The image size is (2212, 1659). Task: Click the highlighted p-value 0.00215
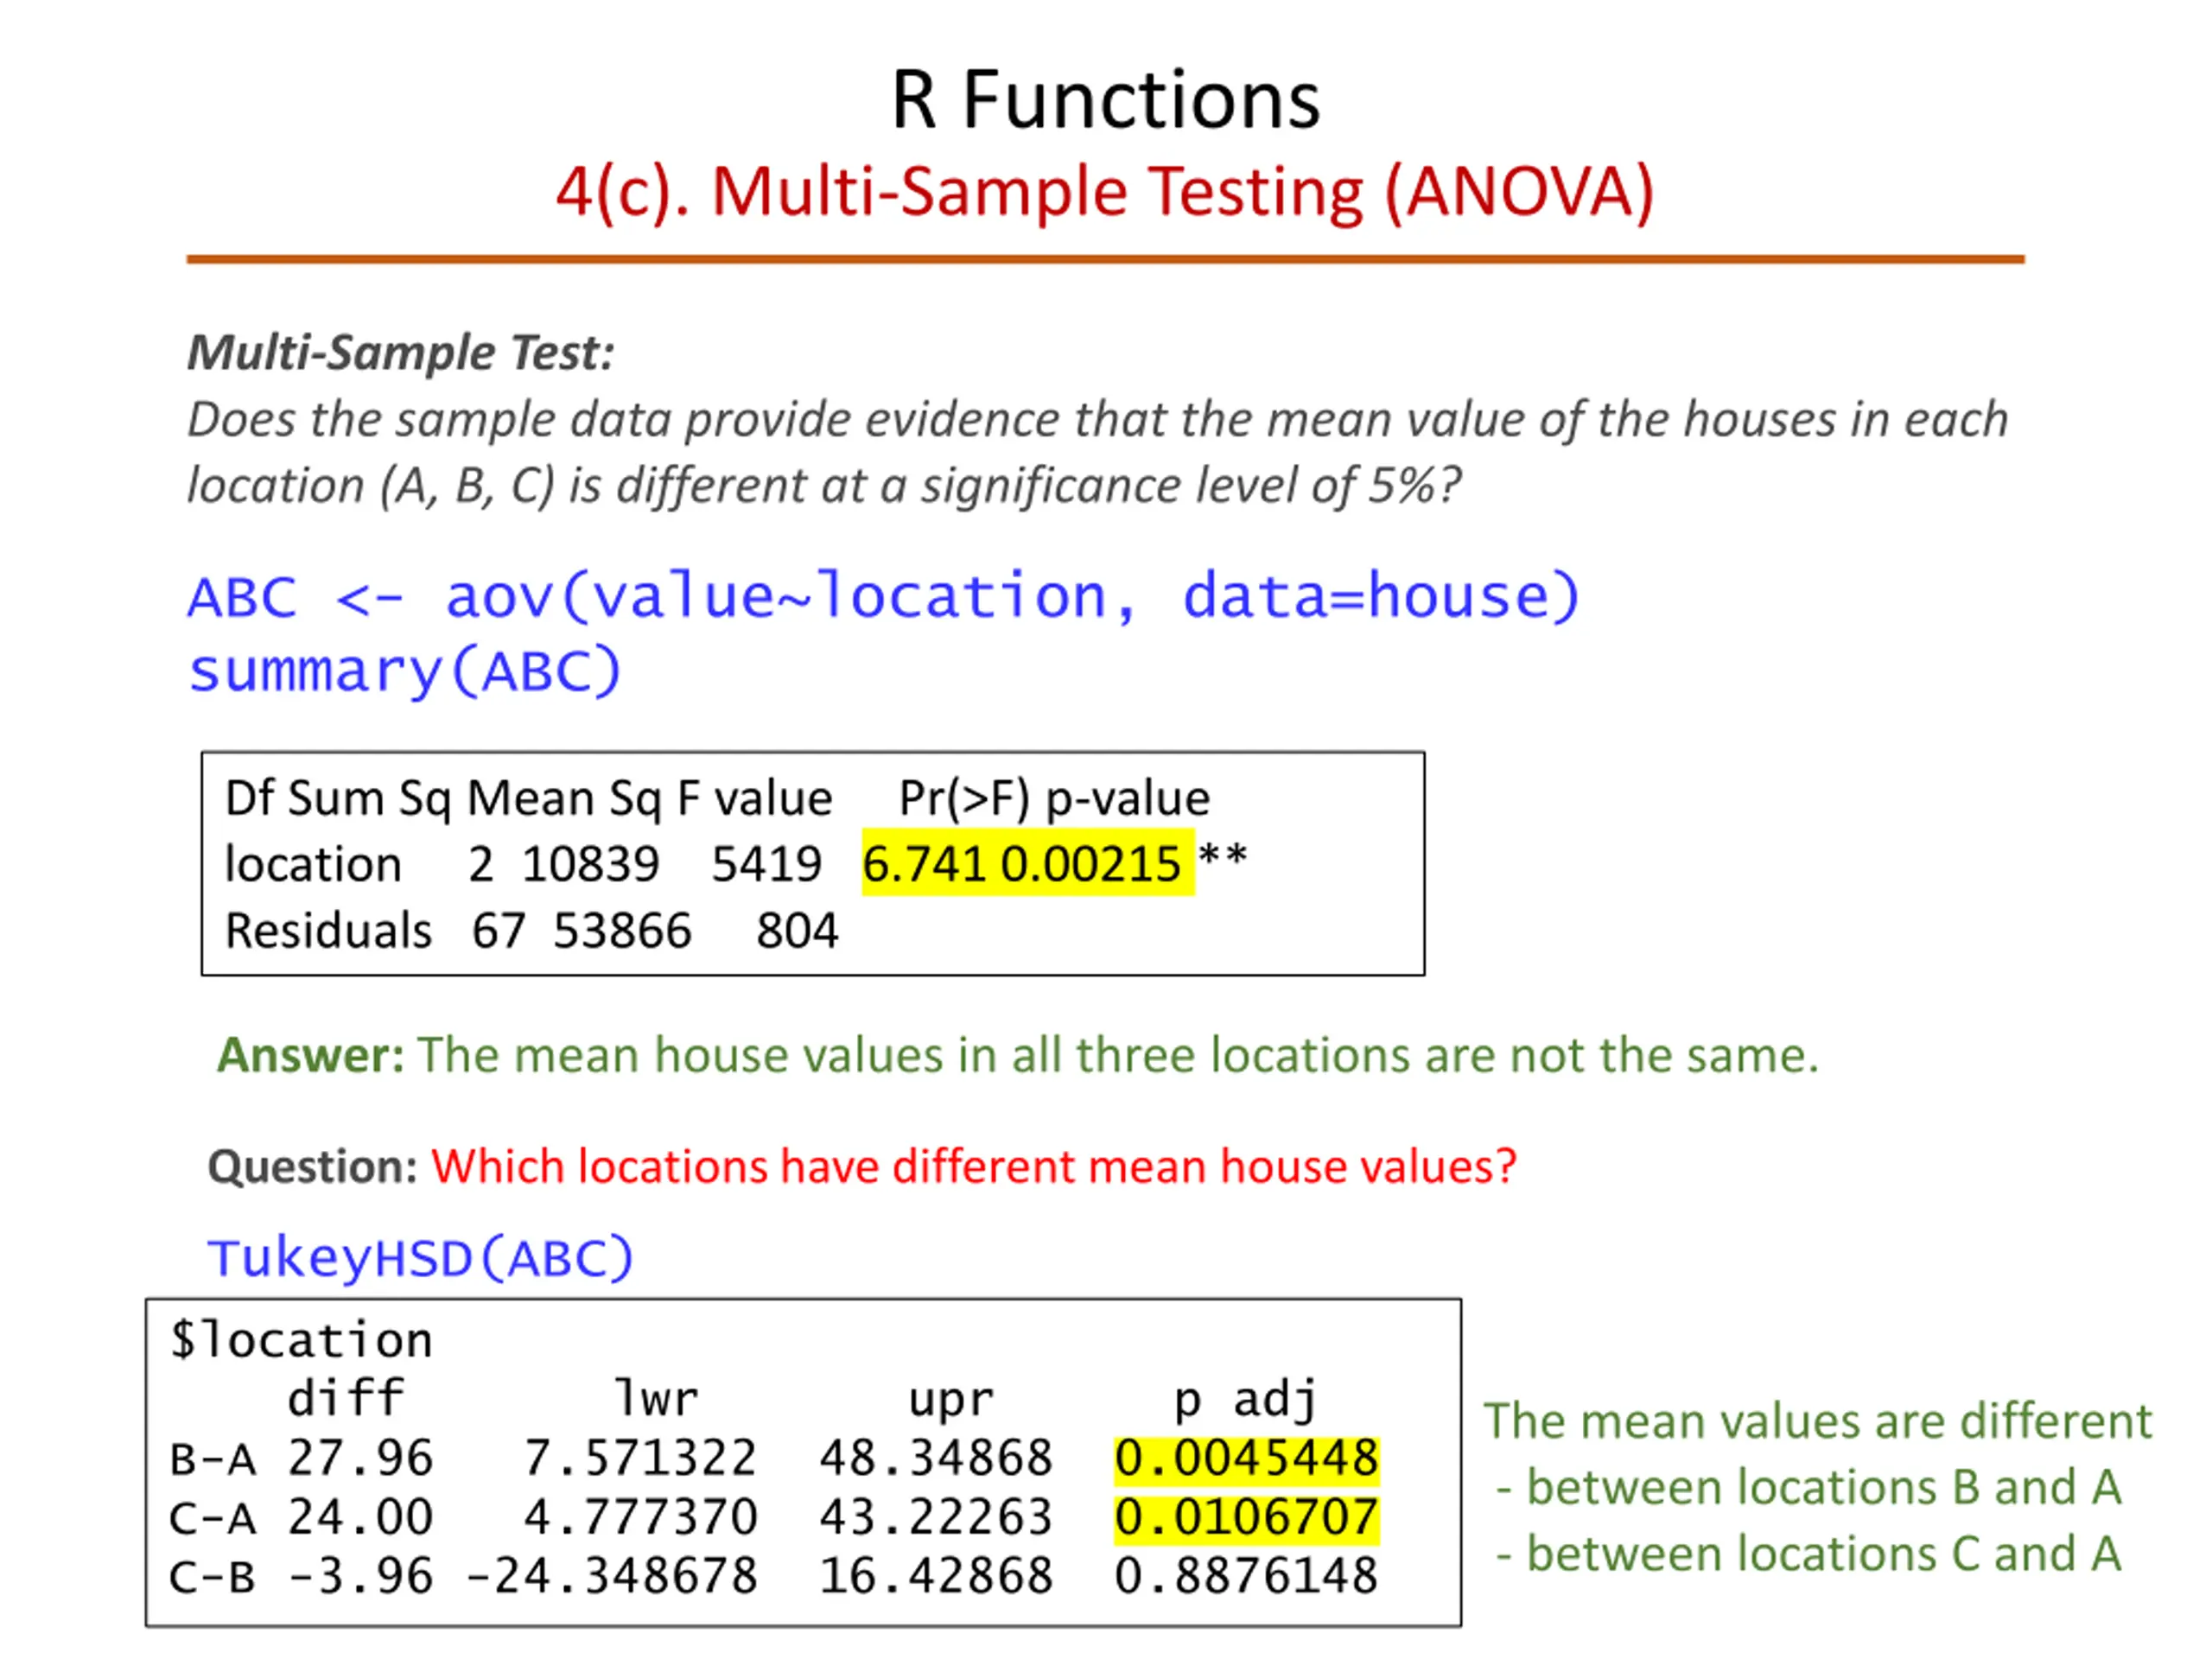point(1091,863)
